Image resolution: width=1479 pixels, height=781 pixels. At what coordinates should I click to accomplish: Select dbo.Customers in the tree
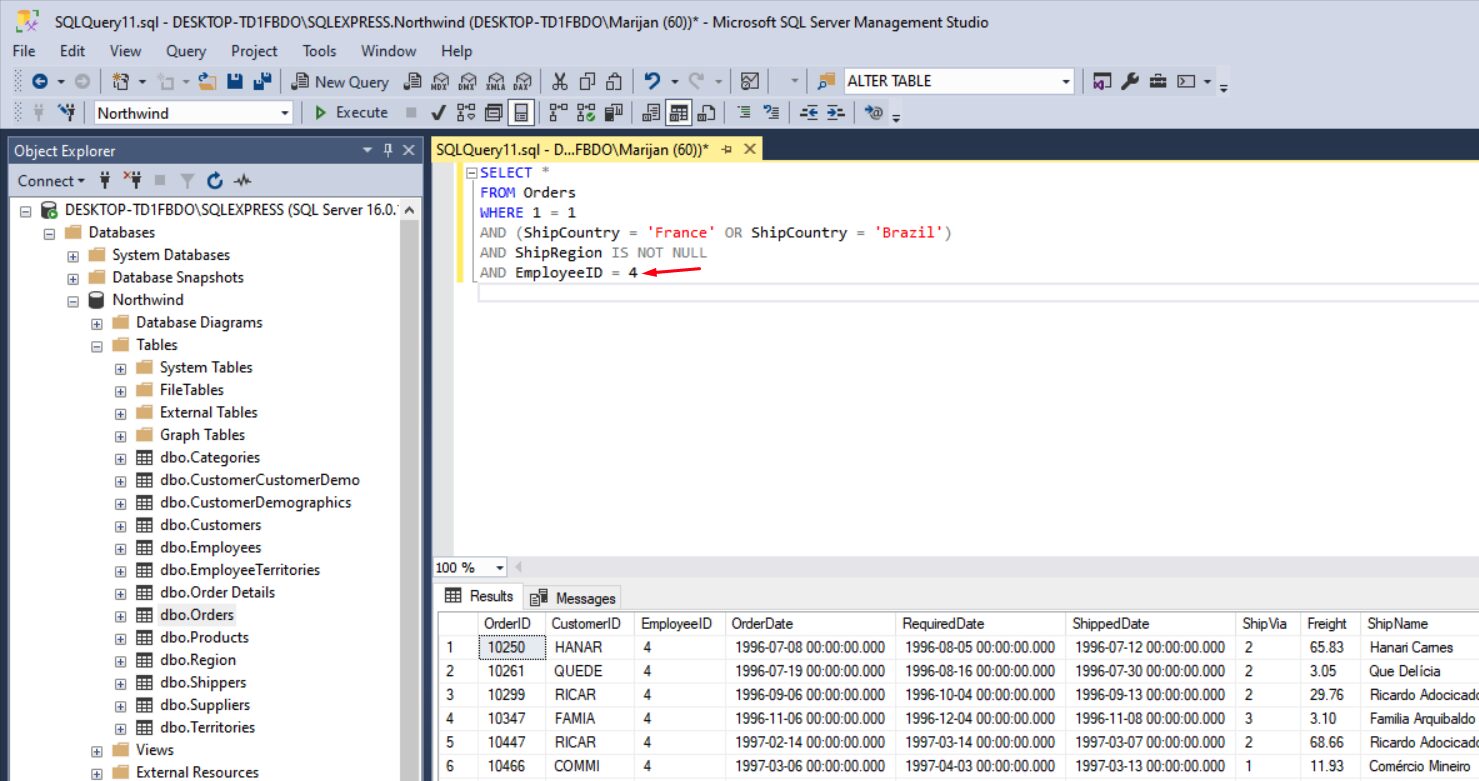210,525
